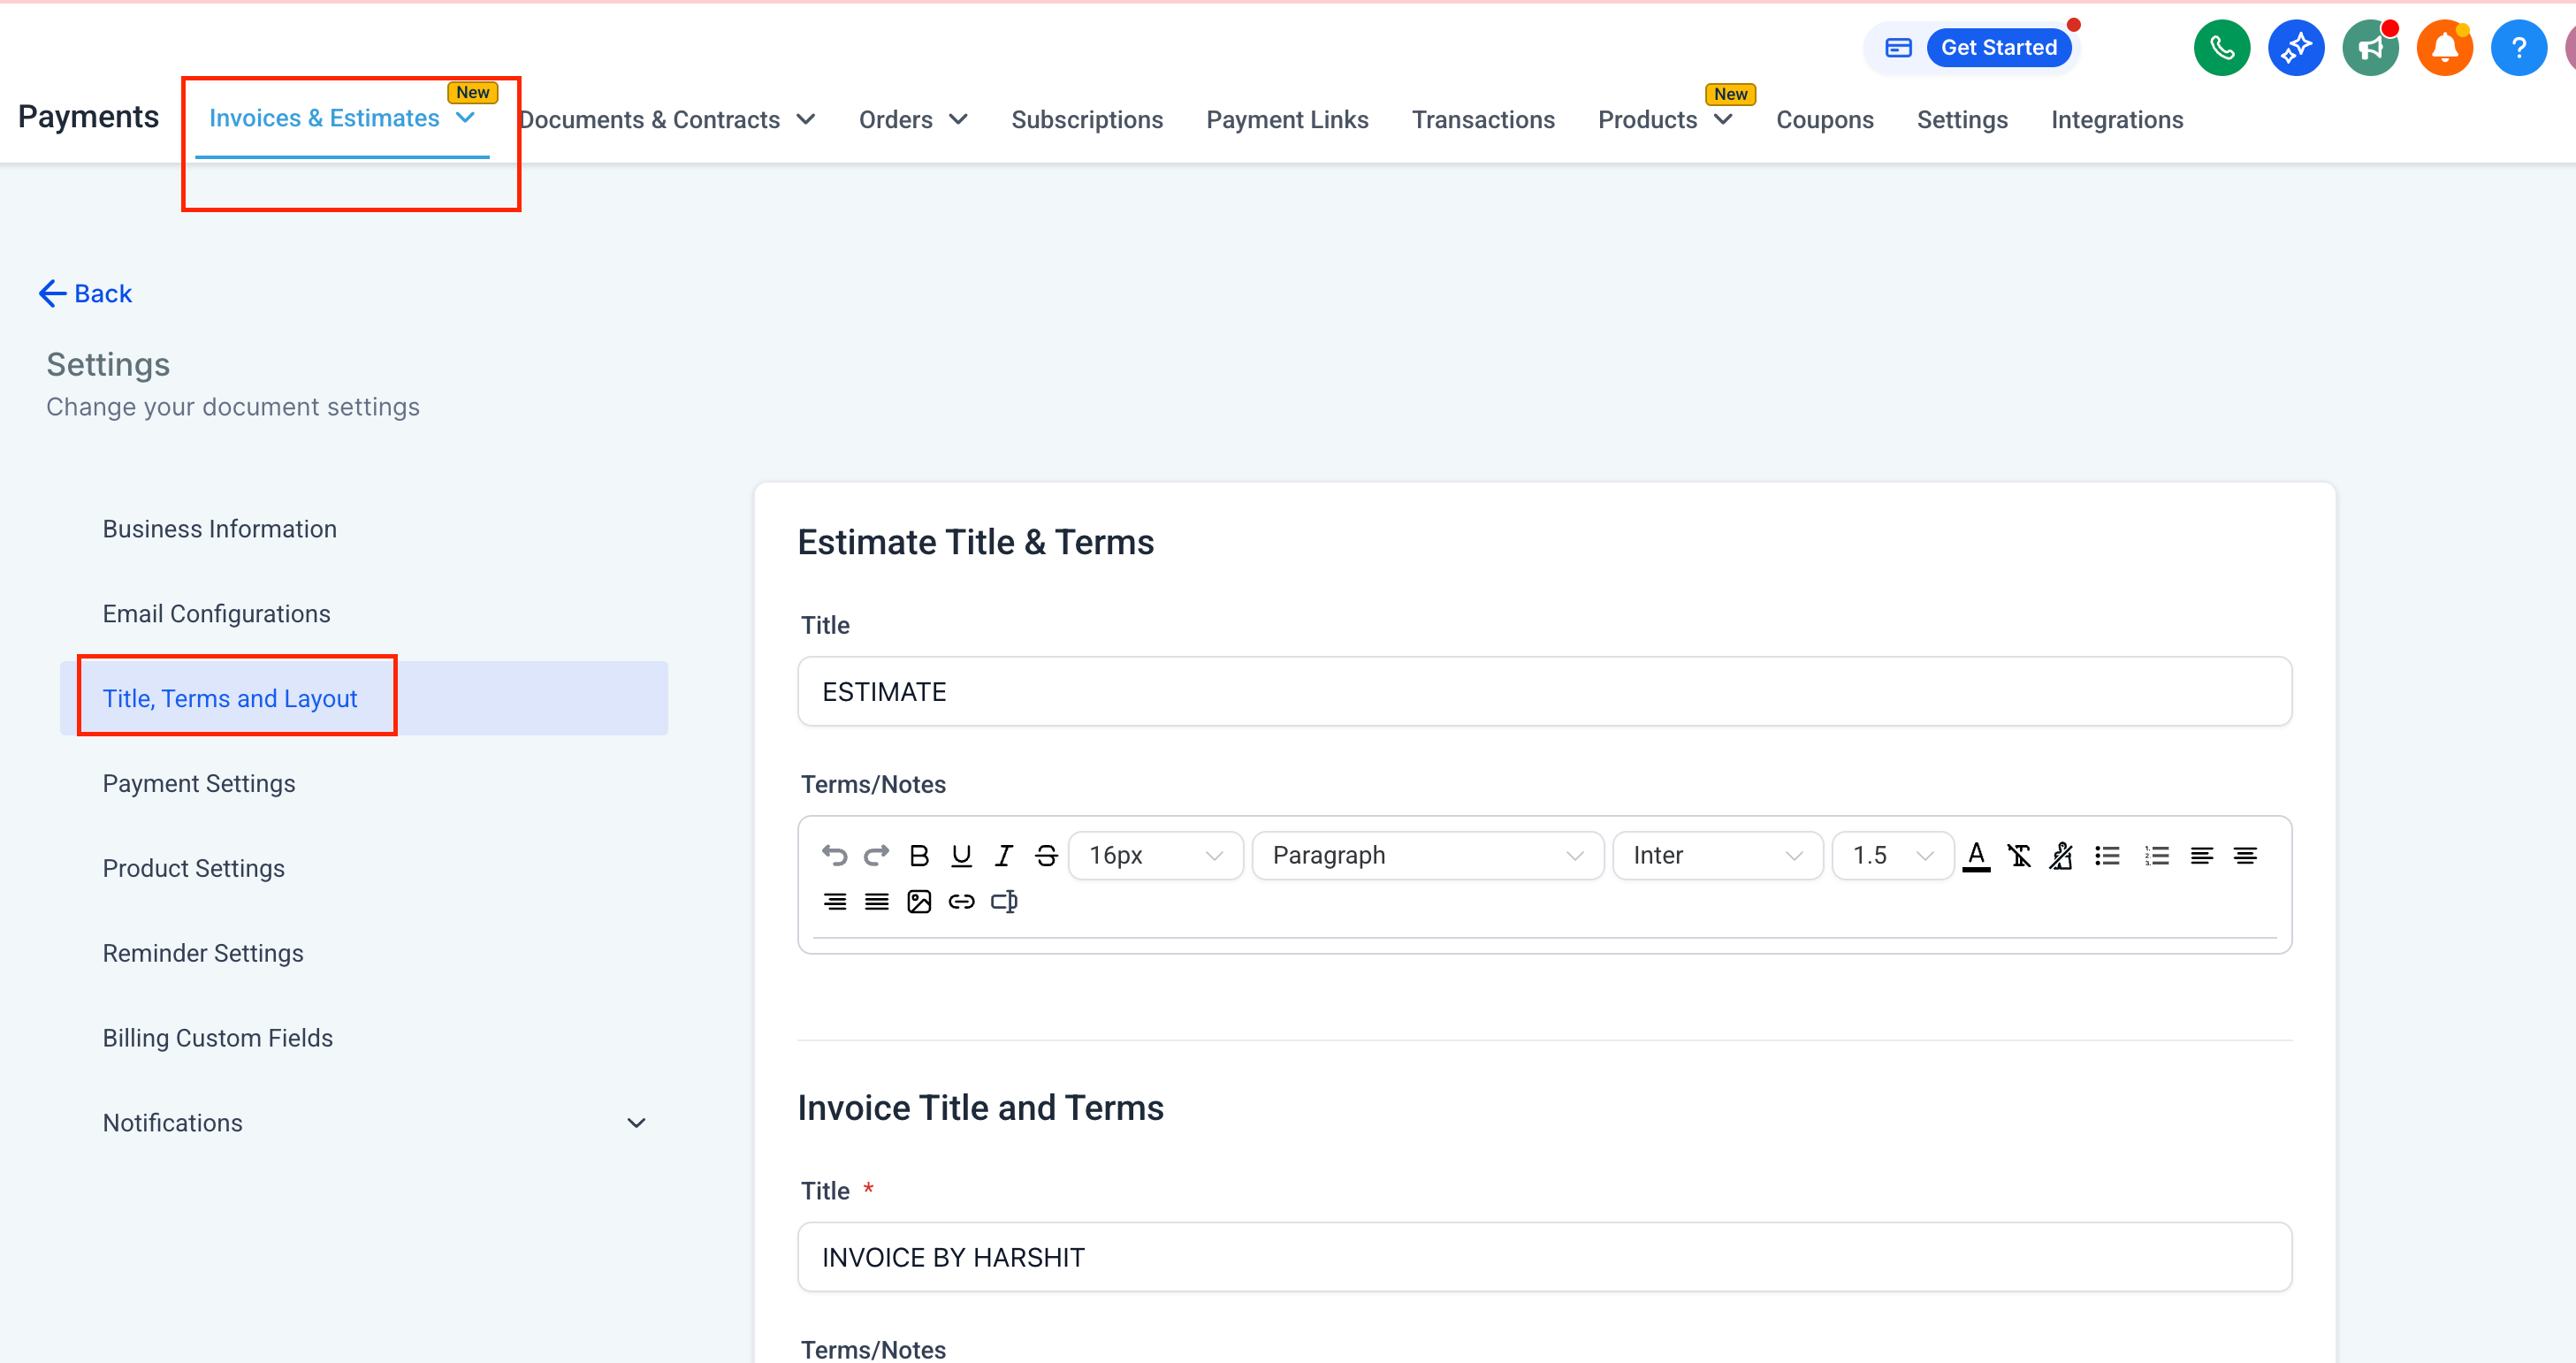
Task: Open the orange notifications bell
Action: (2444, 48)
